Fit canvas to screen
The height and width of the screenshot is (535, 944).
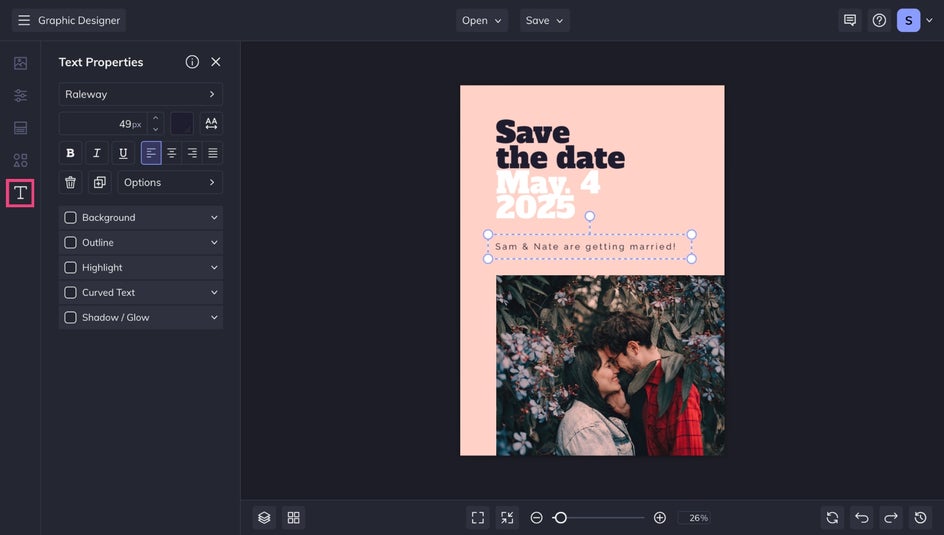[478, 518]
